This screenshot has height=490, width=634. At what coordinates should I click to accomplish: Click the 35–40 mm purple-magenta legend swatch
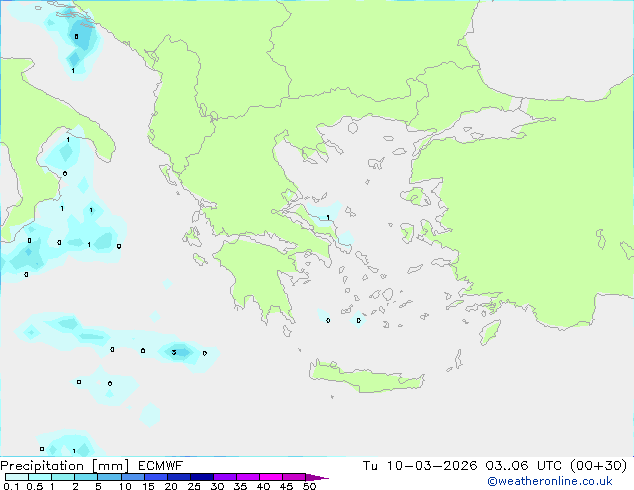tap(247, 477)
